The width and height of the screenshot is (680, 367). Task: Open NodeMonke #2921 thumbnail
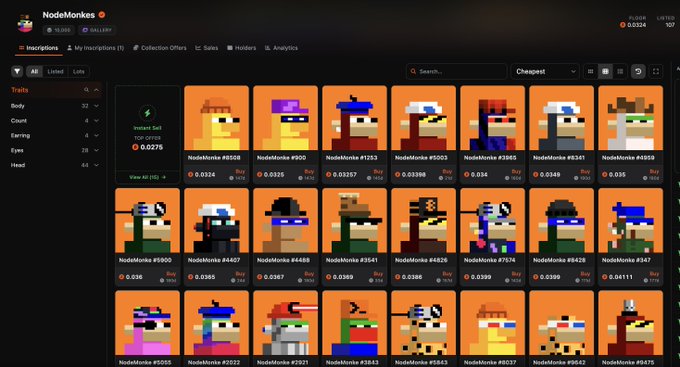pos(285,323)
